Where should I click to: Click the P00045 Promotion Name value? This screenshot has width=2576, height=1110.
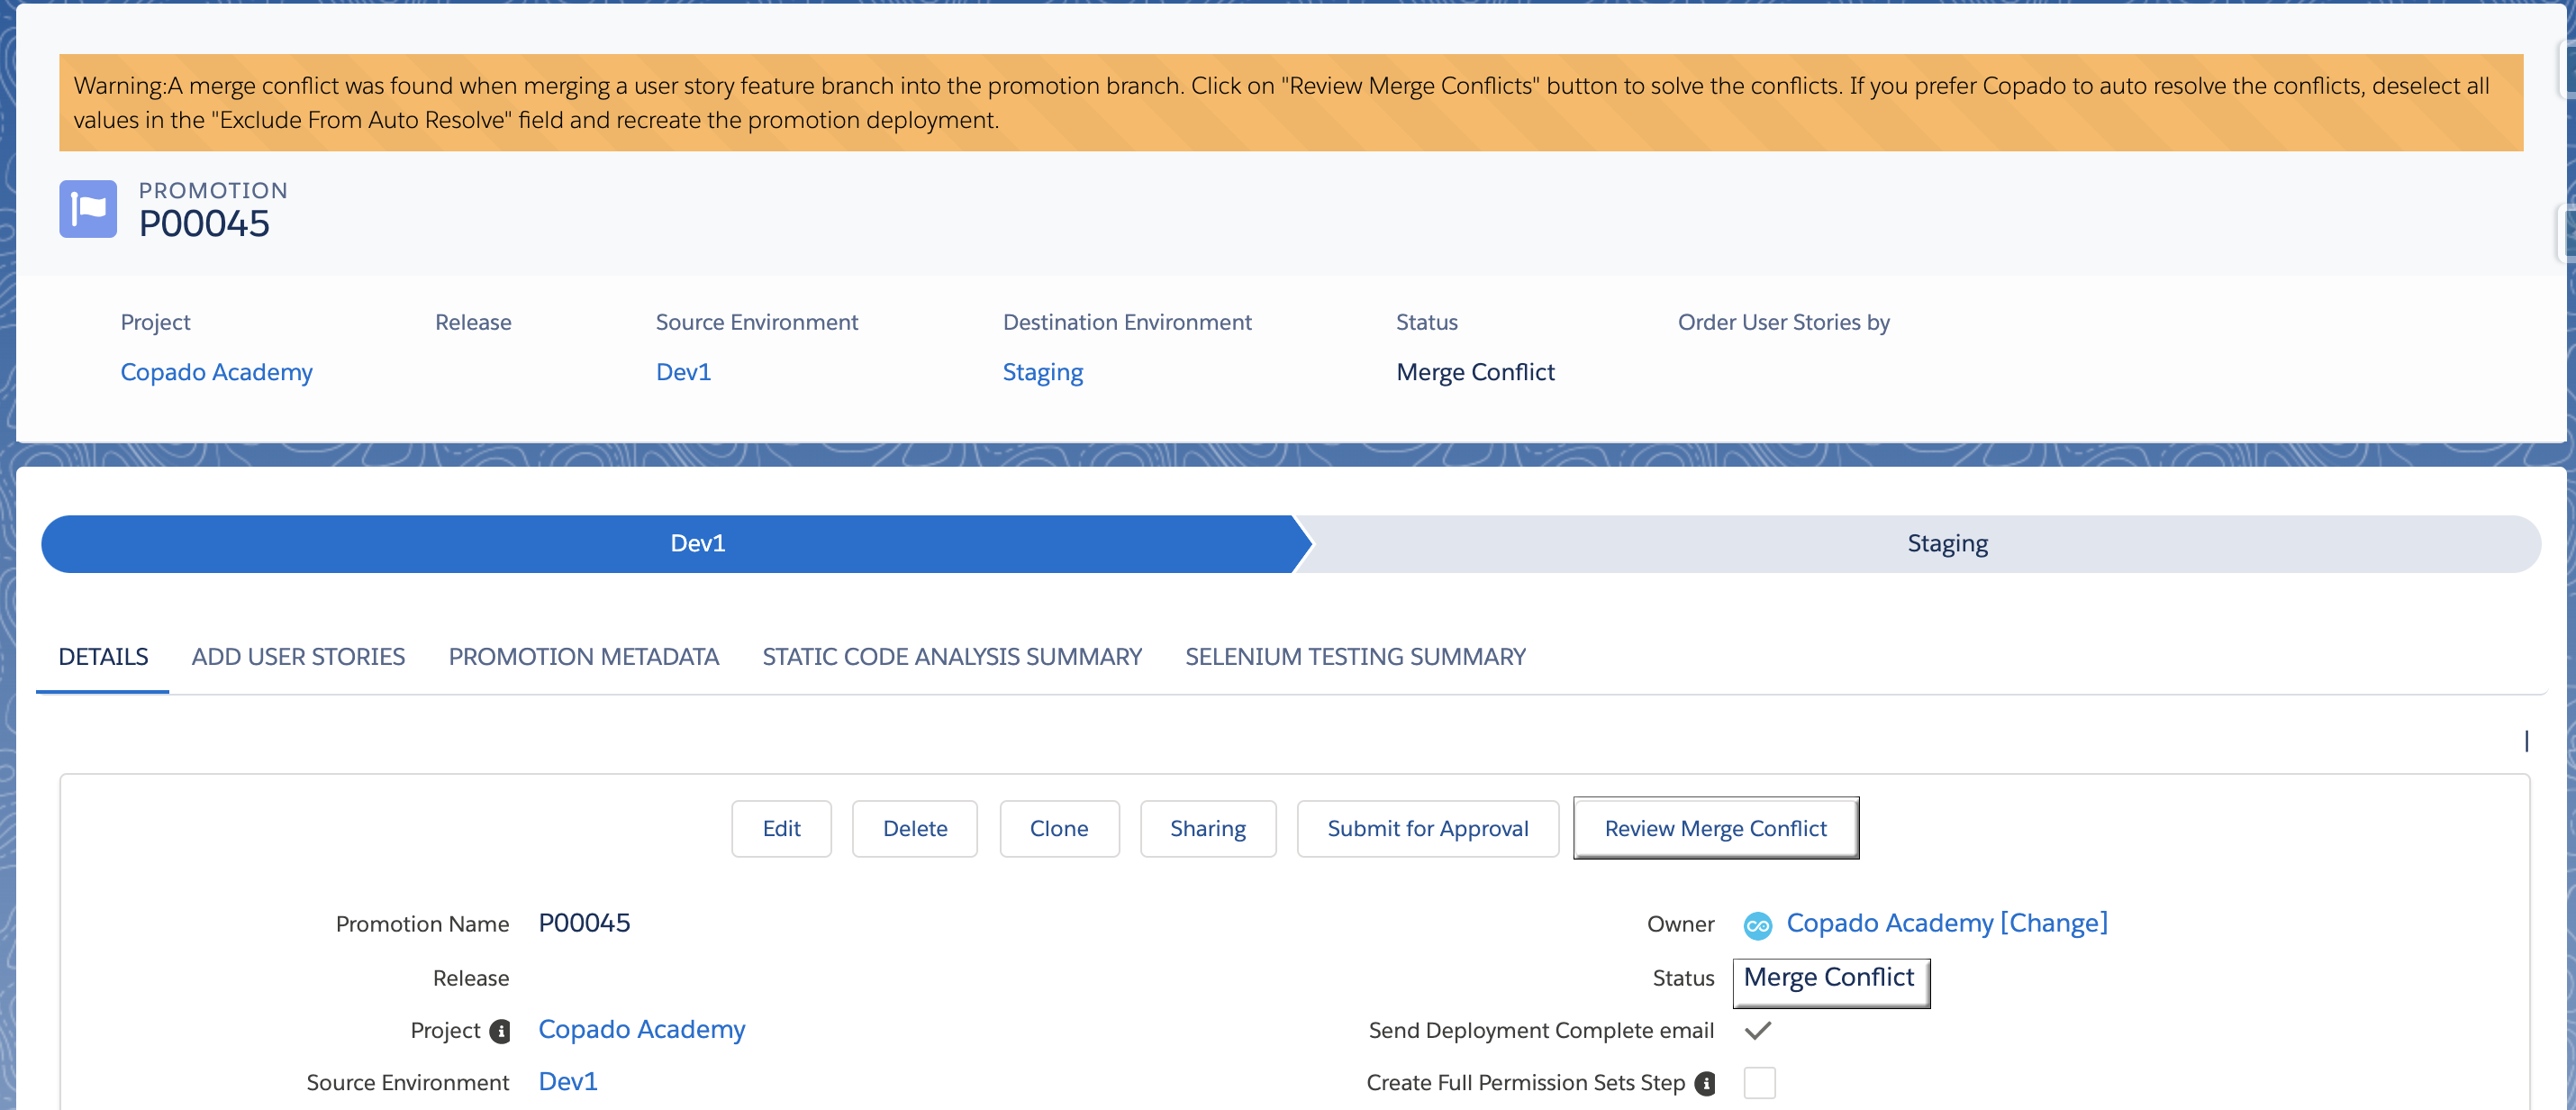point(584,923)
